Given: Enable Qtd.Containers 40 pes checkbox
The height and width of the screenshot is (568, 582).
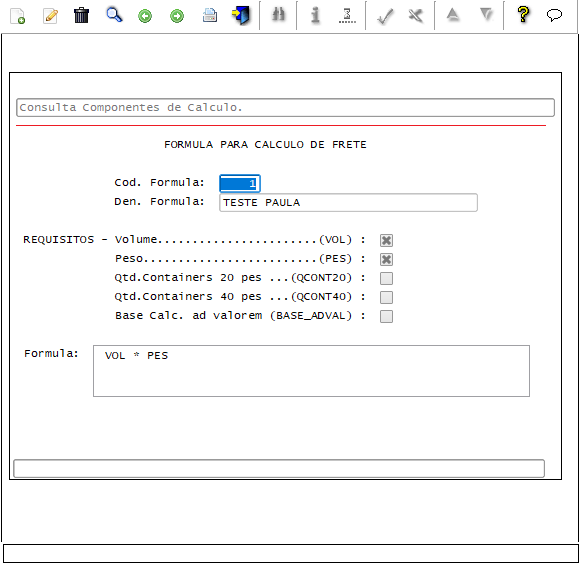Looking at the screenshot, I should tap(386, 297).
